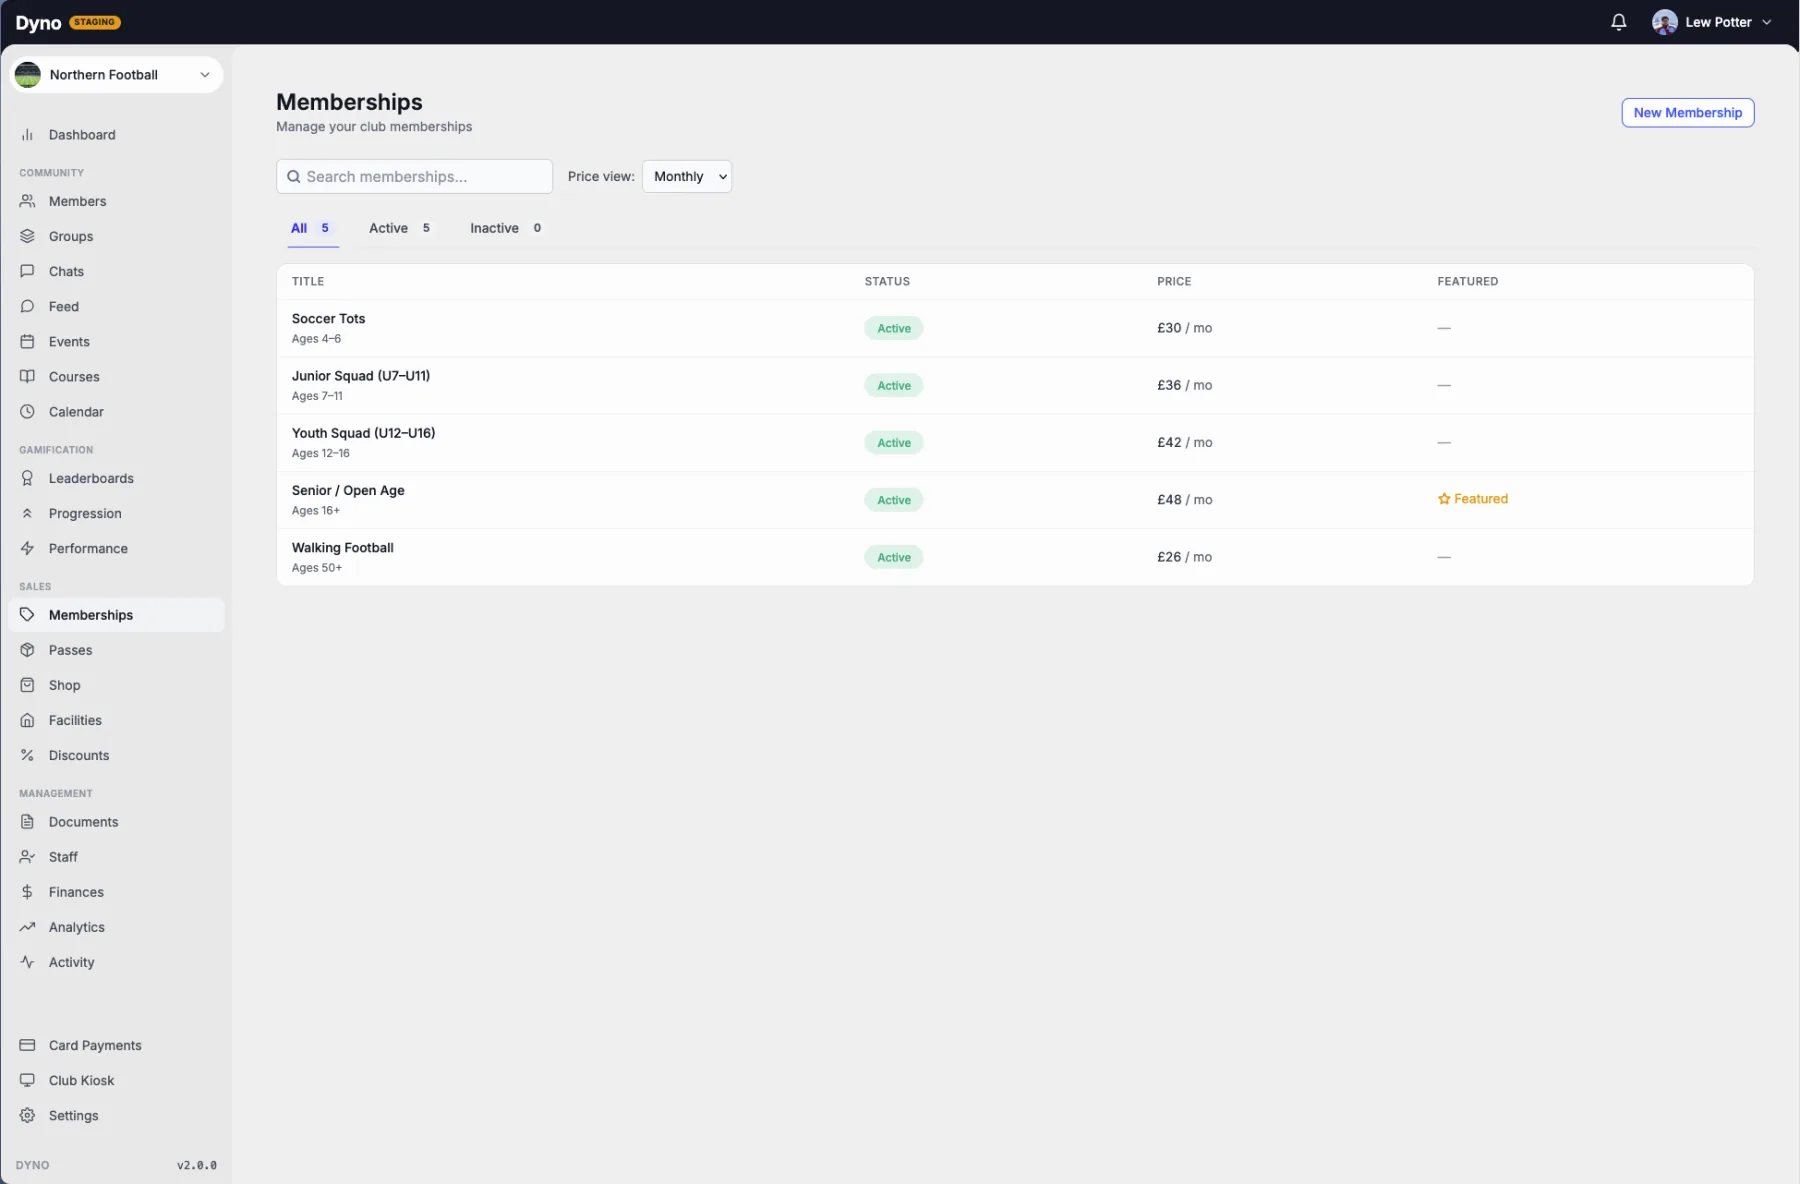Expand the Northern Football club switcher
The height and width of the screenshot is (1184, 1800).
[x=116, y=75]
